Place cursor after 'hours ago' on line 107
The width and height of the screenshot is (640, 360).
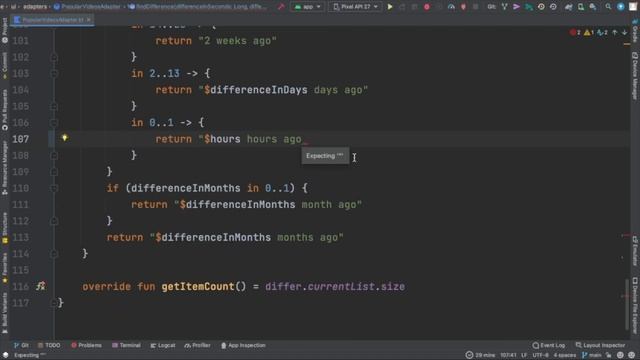302,139
